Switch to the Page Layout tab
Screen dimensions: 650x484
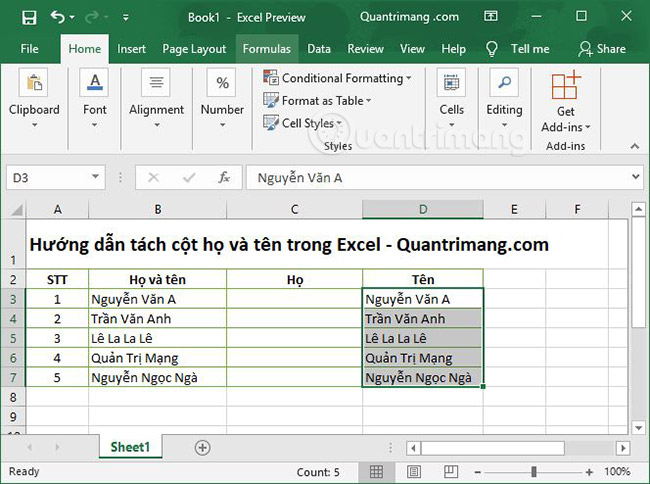tap(194, 49)
